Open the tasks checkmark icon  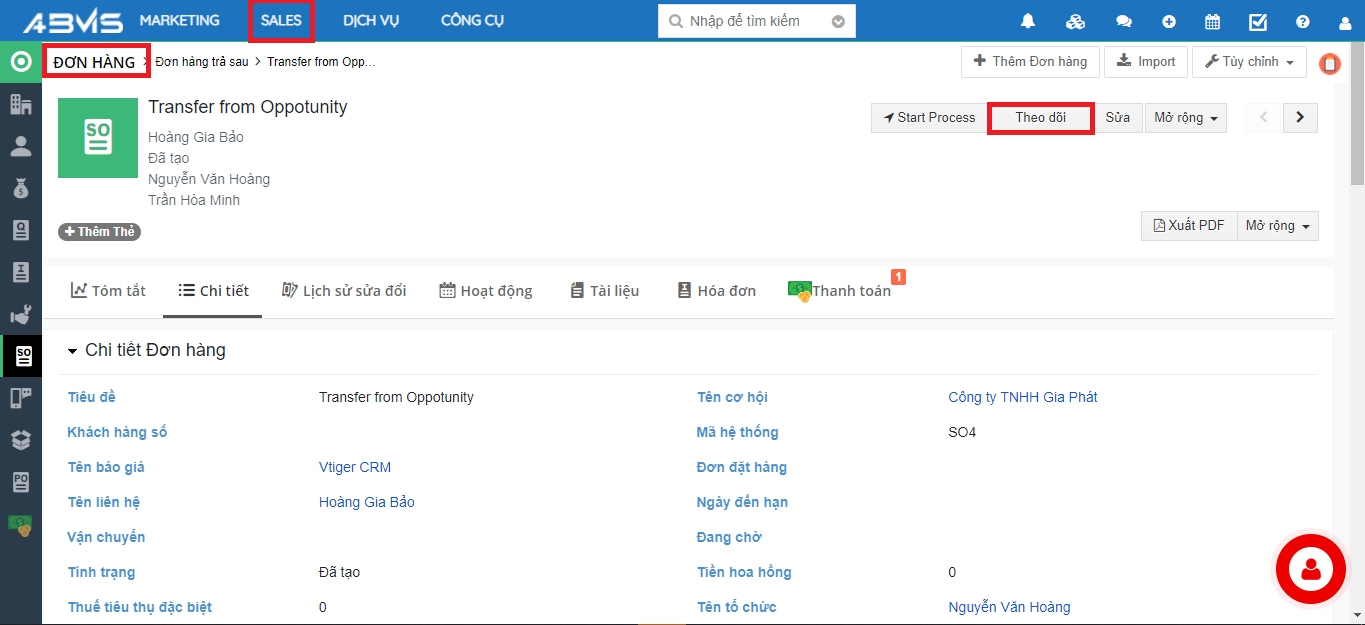pos(1258,22)
